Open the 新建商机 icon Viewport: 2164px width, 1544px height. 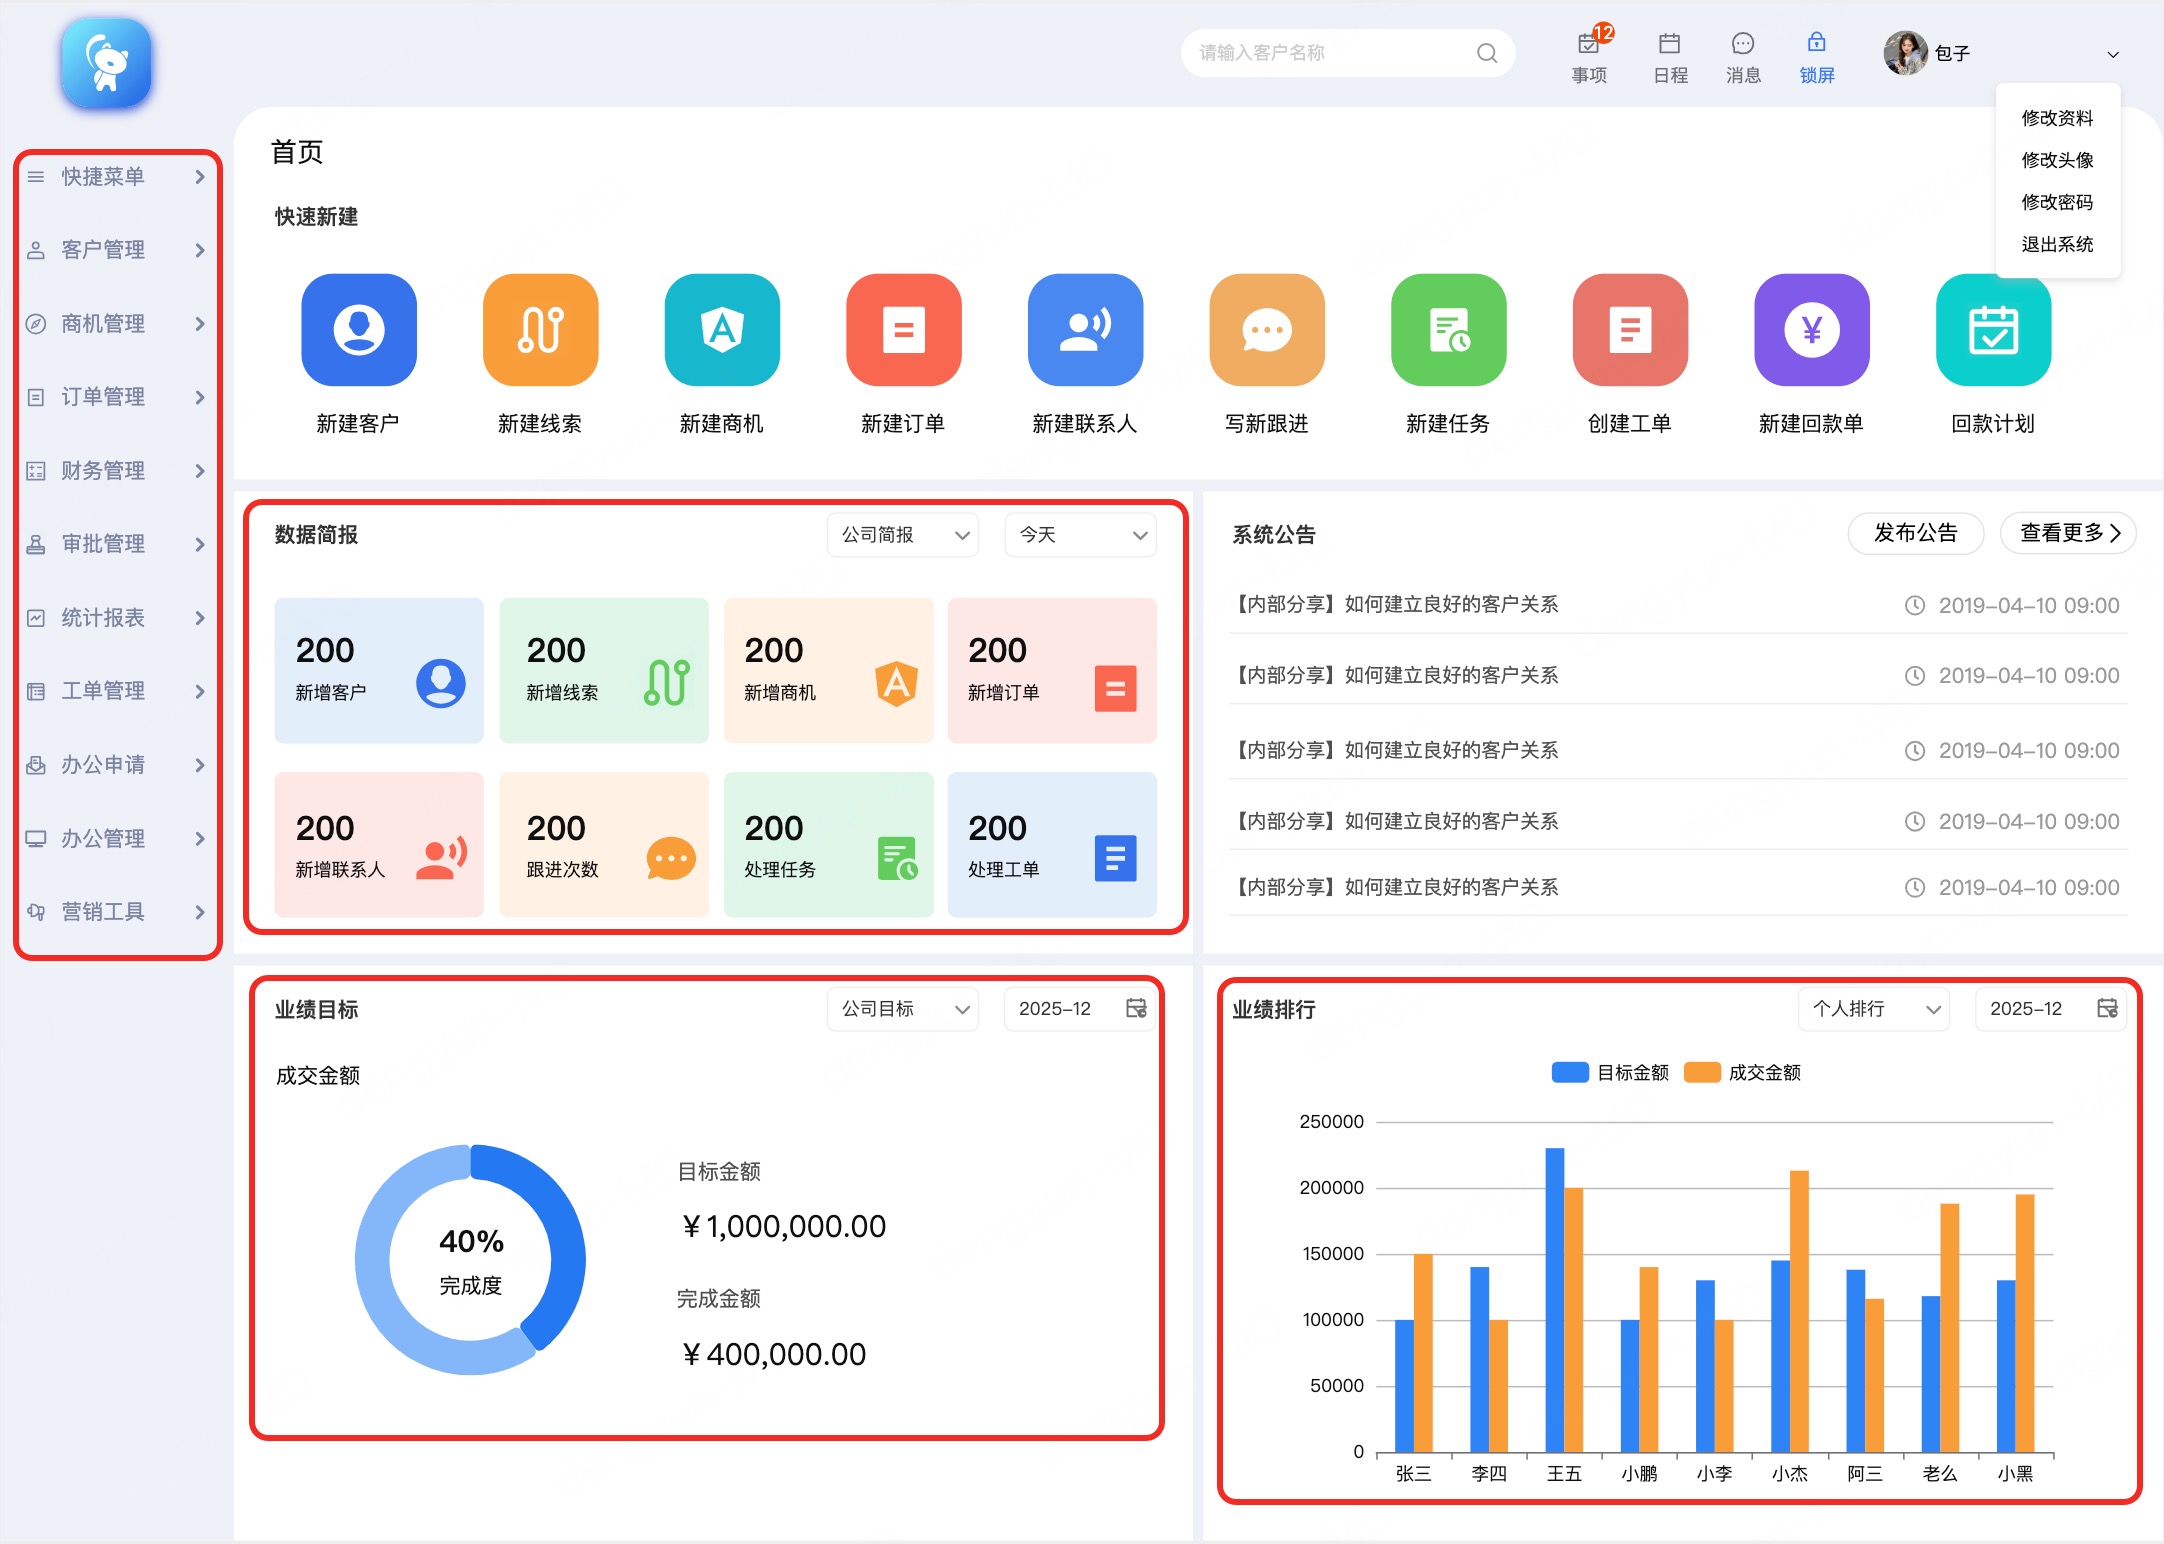(722, 330)
